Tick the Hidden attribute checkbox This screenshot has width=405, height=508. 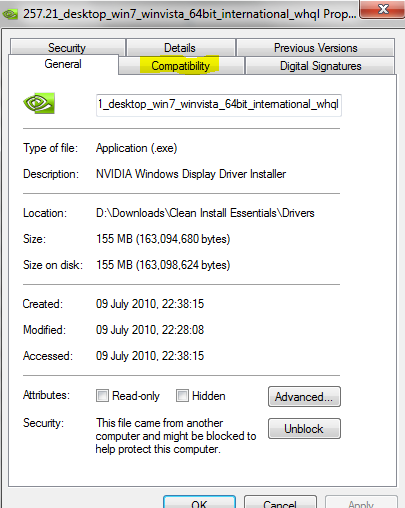pyautogui.click(x=182, y=396)
